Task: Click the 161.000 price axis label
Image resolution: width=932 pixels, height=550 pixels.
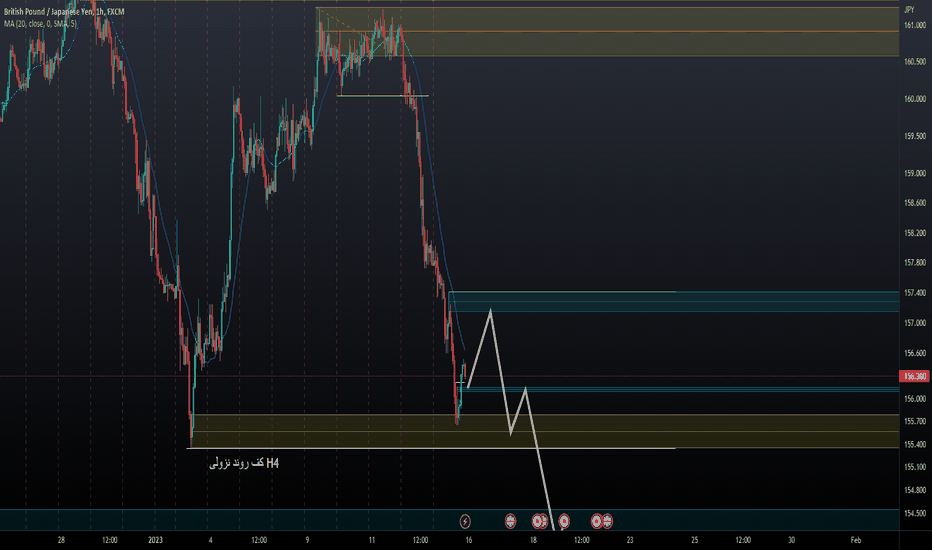Action: click(915, 25)
